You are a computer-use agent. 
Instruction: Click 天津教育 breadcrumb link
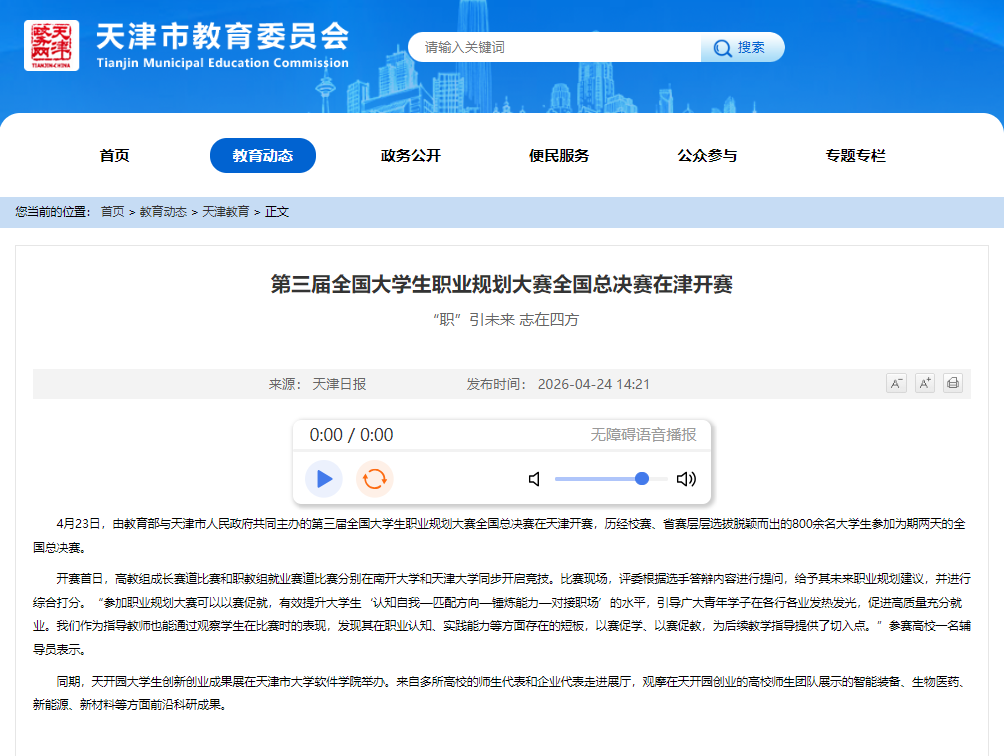[x=226, y=212]
